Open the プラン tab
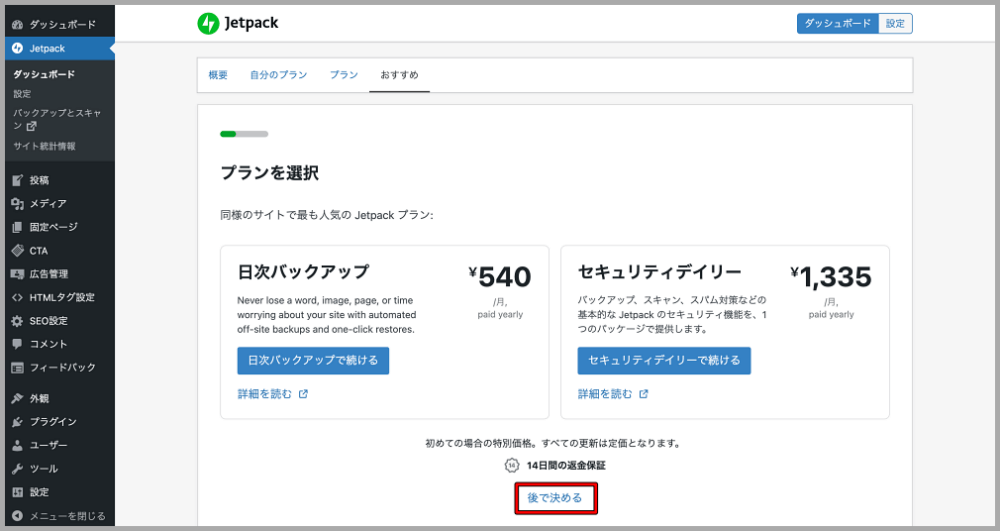Screen dimensions: 1000x531 (x=344, y=75)
